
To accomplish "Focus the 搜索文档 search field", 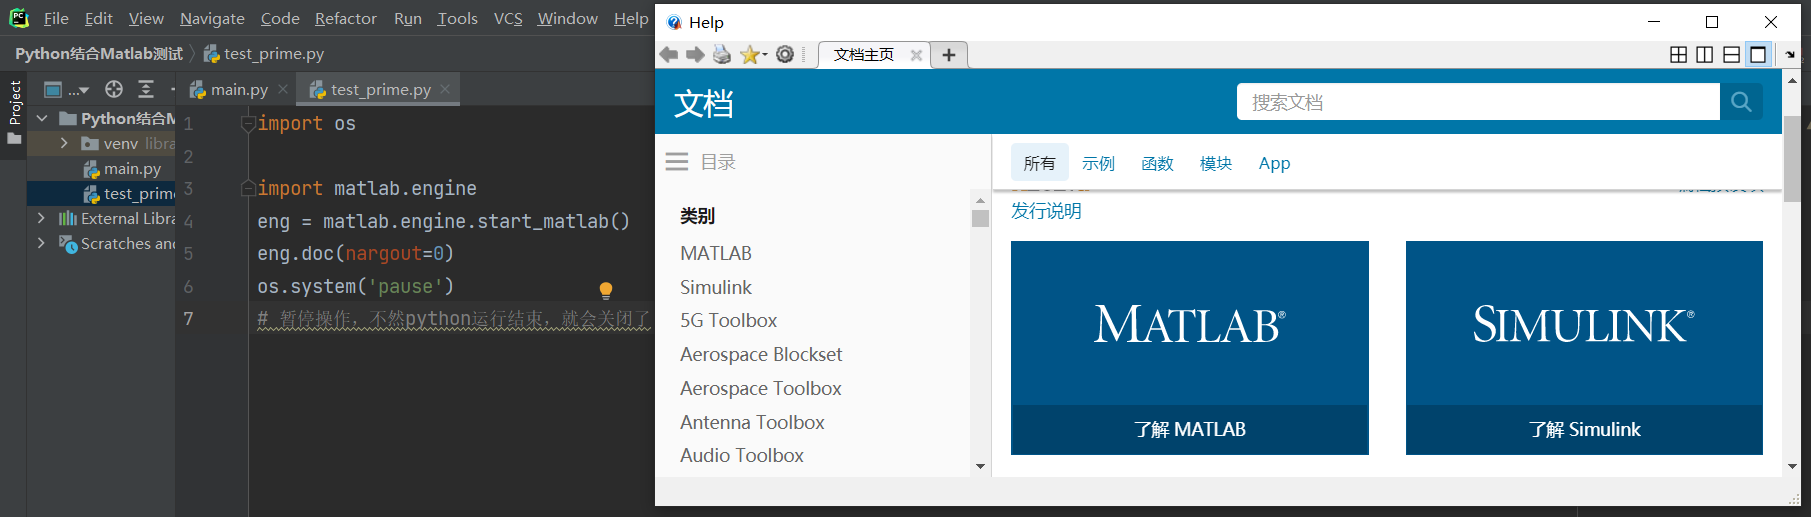I will (x=1478, y=102).
